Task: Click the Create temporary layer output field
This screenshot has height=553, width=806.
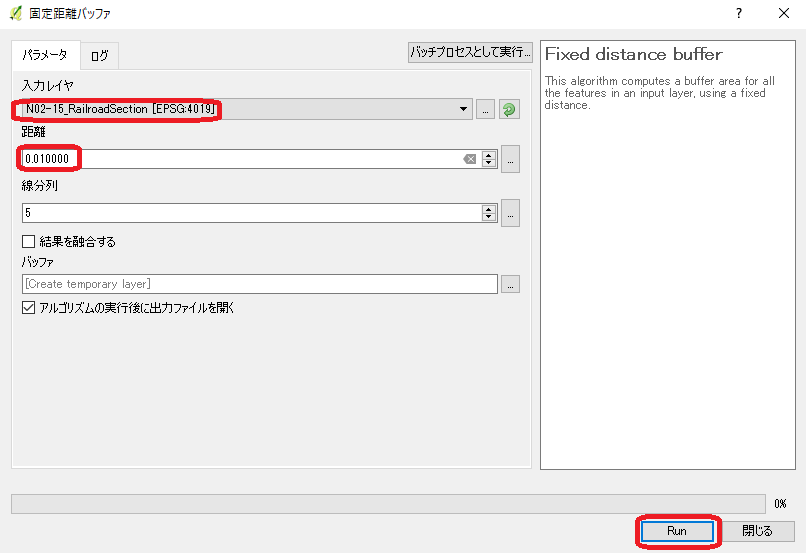Action: (260, 284)
